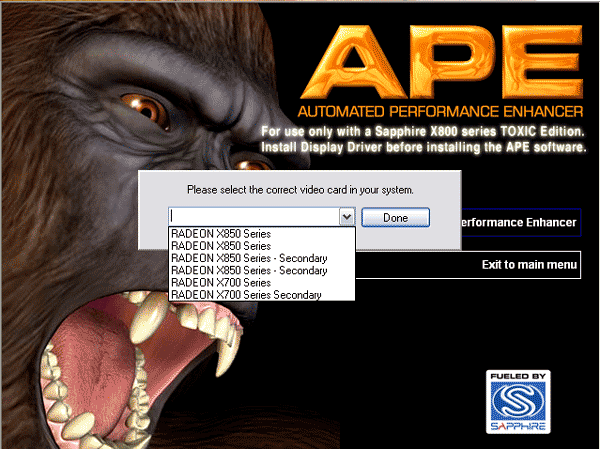Click the Install Display Driver instruction line
The height and width of the screenshot is (449, 600).
[x=422, y=147]
